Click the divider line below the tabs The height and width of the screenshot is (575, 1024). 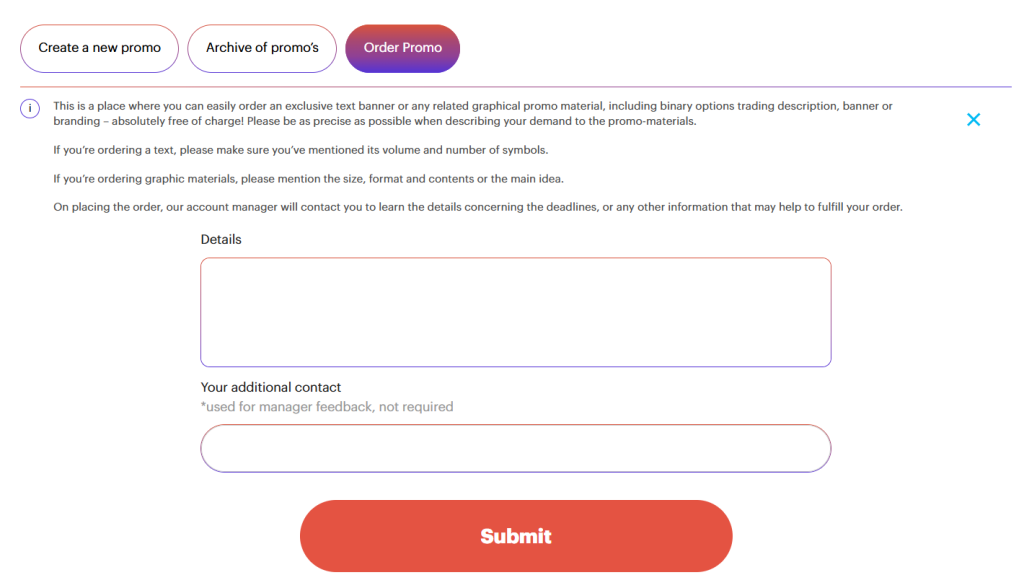point(516,86)
